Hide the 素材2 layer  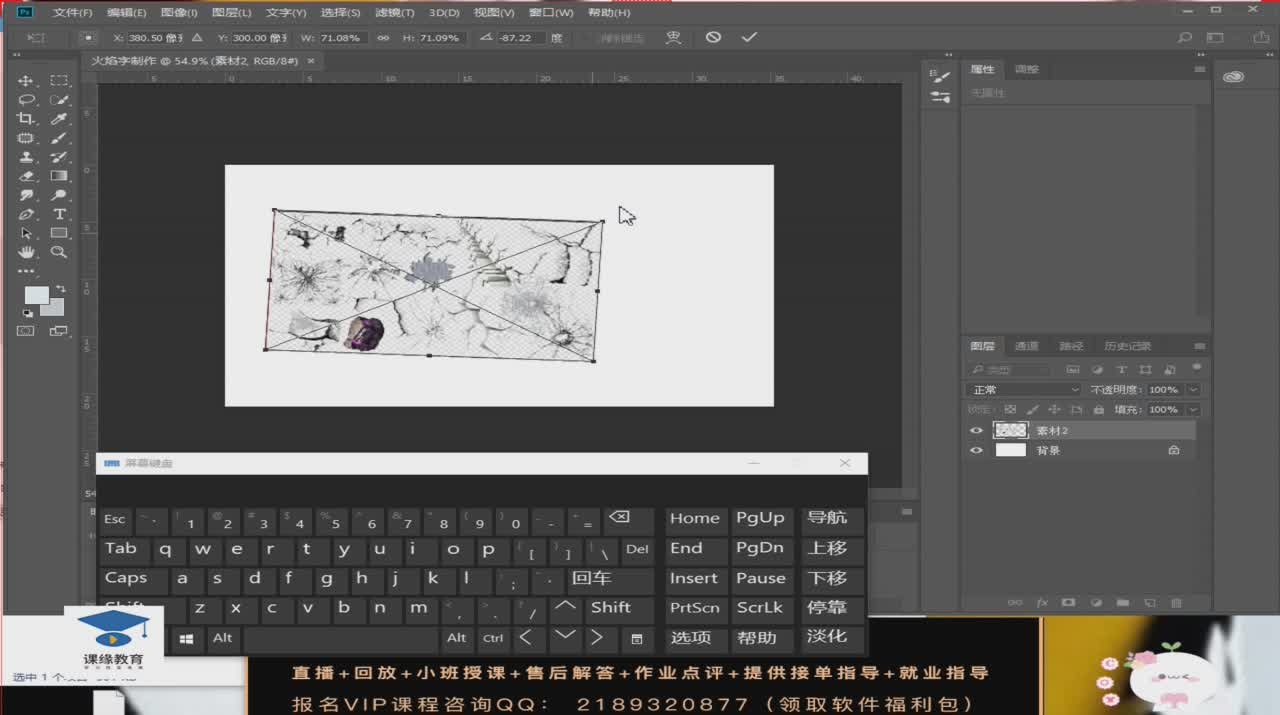click(x=977, y=430)
